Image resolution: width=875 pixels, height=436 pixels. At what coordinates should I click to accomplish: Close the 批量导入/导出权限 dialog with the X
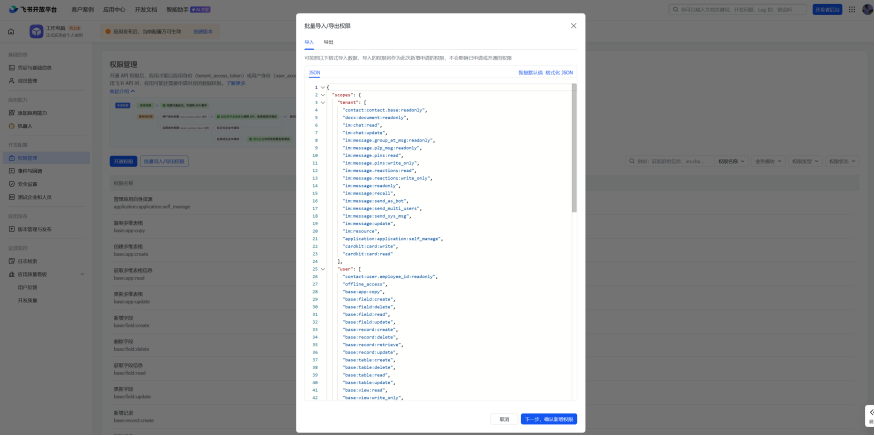(573, 26)
